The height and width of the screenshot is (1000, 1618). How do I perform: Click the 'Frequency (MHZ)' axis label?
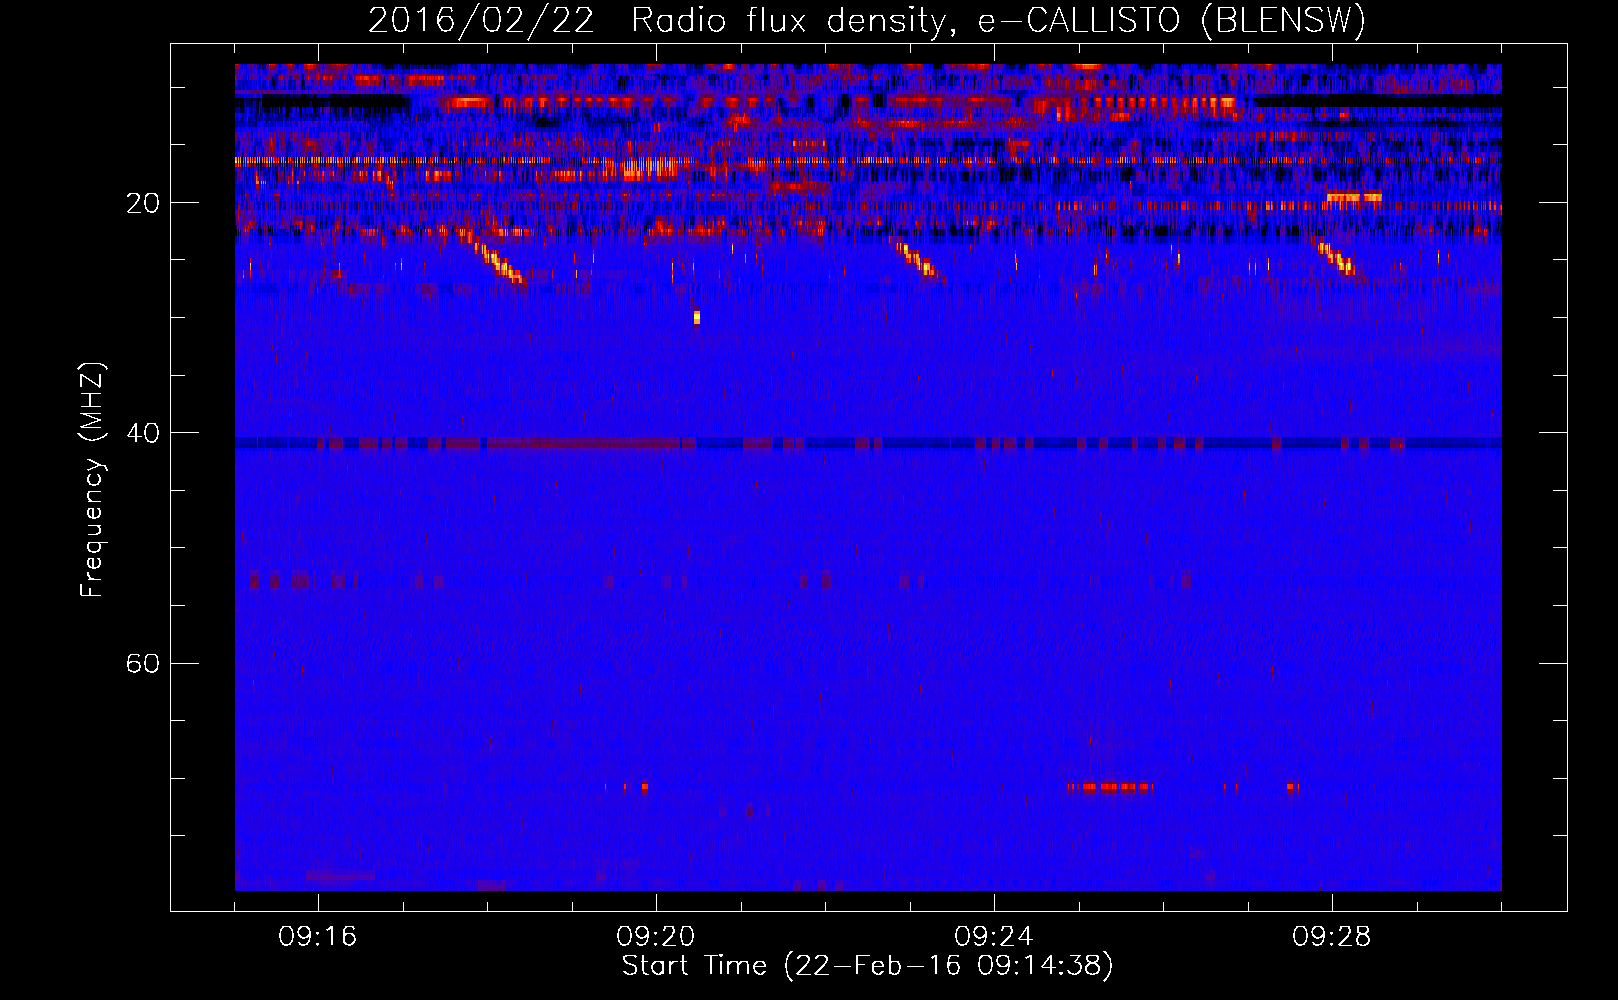pyautogui.click(x=92, y=480)
